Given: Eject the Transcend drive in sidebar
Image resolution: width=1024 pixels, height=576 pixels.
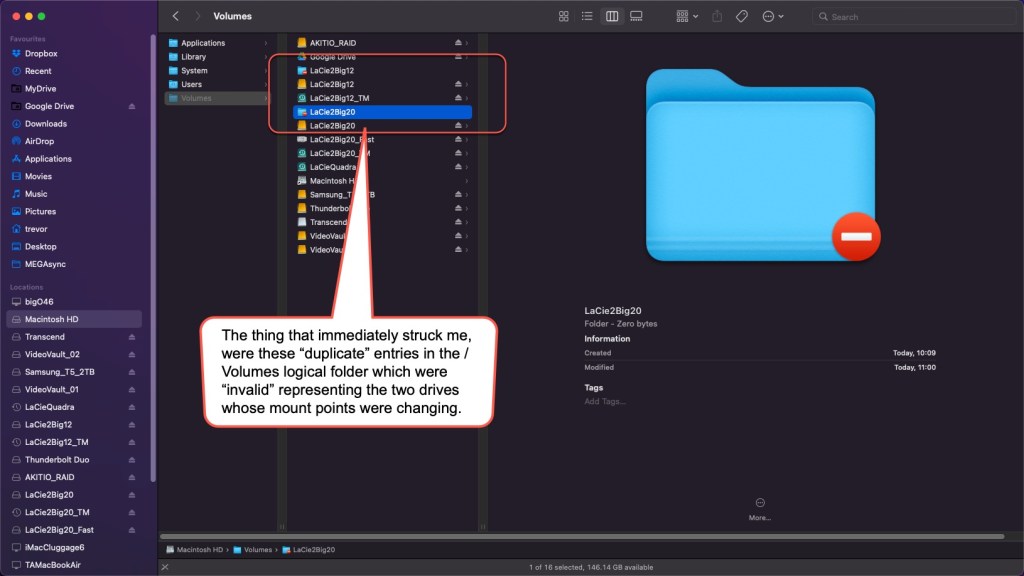Looking at the screenshot, I should 132,337.
